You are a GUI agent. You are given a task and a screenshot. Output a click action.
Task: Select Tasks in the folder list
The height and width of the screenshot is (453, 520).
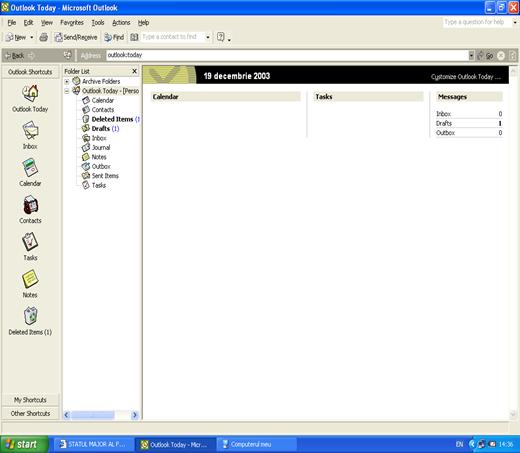pyautogui.click(x=99, y=185)
